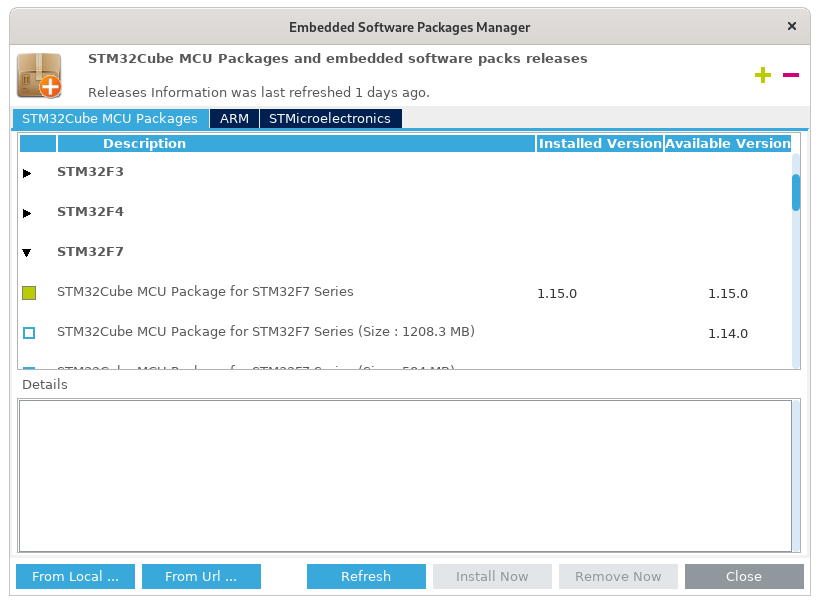Click the package box icon with orange plus
This screenshot has width=820, height=605.
pos(39,75)
